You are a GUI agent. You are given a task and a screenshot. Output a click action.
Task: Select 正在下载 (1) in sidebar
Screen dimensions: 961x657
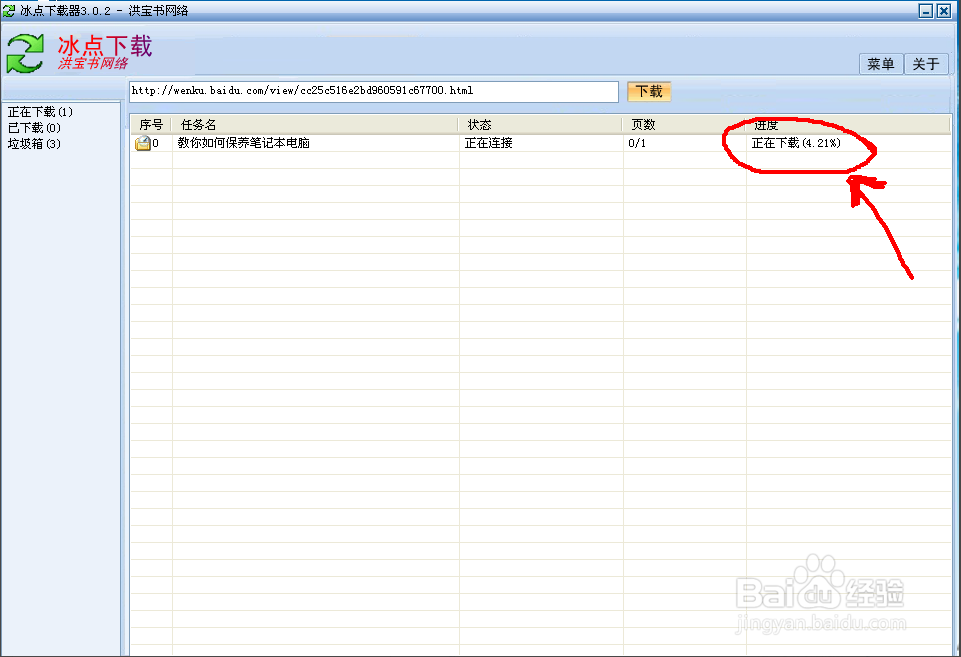click(x=40, y=112)
